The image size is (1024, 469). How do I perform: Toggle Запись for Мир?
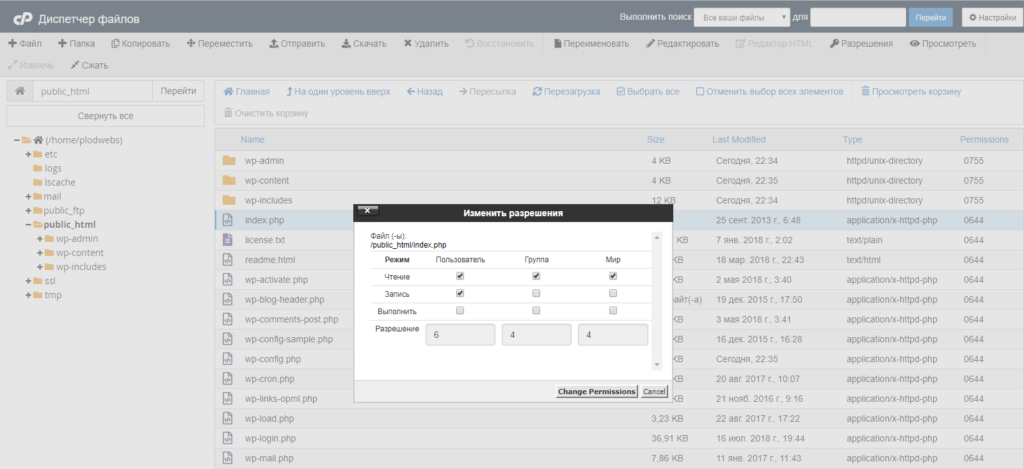613,293
